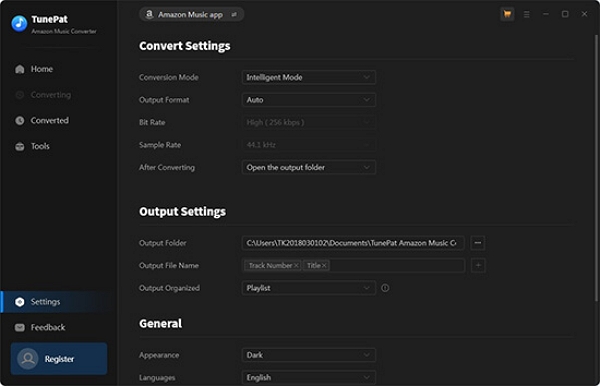Click the Output Organized label
Screen dimensions: 600x386
point(169,288)
